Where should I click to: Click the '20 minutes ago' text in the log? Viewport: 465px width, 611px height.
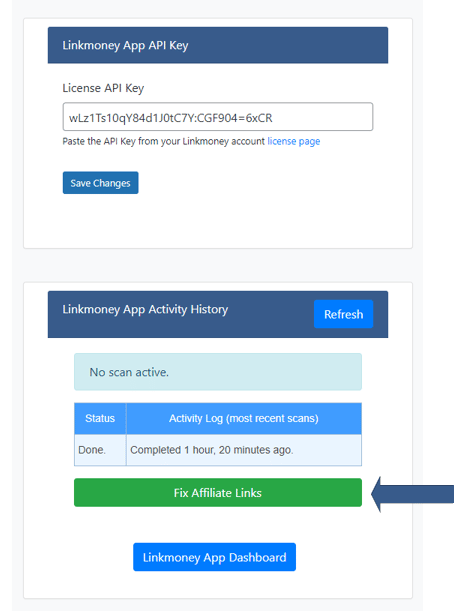pos(256,450)
